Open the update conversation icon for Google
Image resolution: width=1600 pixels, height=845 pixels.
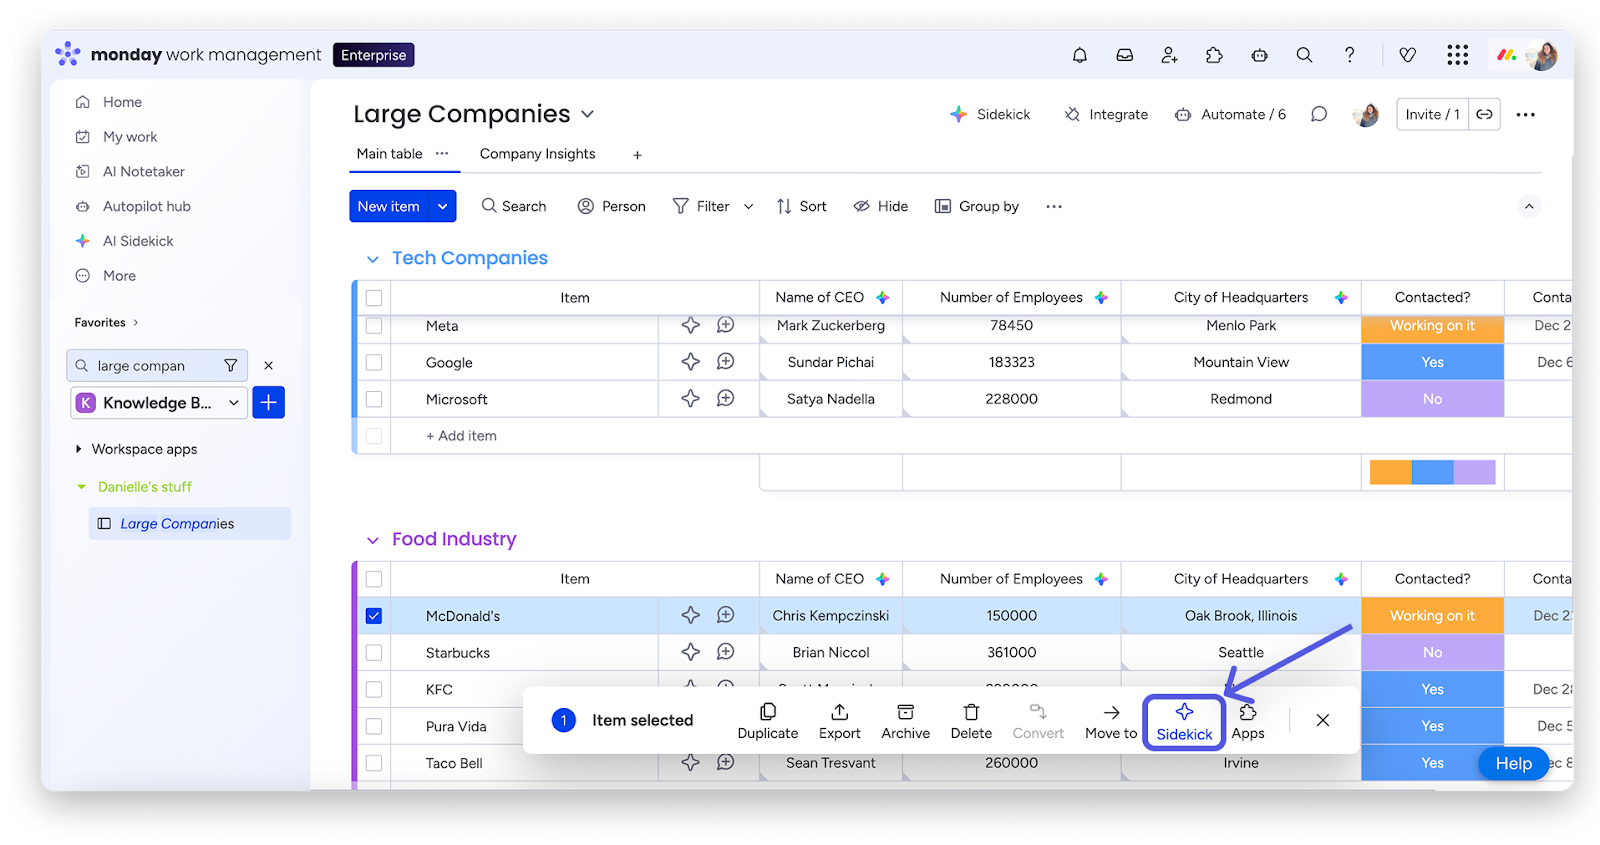click(x=726, y=362)
